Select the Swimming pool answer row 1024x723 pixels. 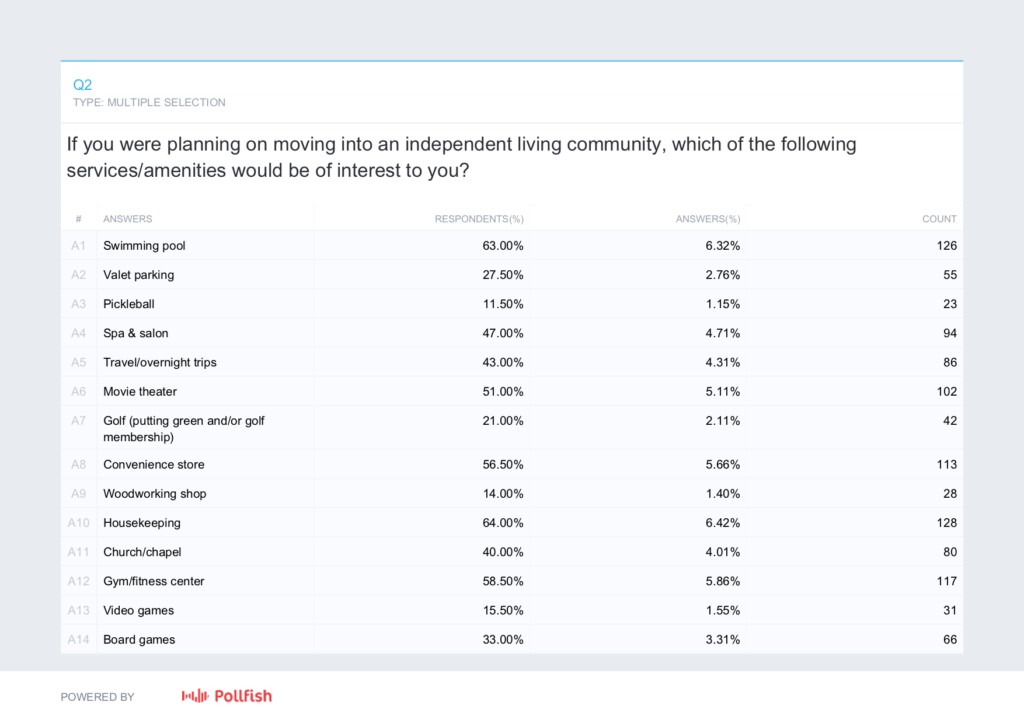pos(144,246)
